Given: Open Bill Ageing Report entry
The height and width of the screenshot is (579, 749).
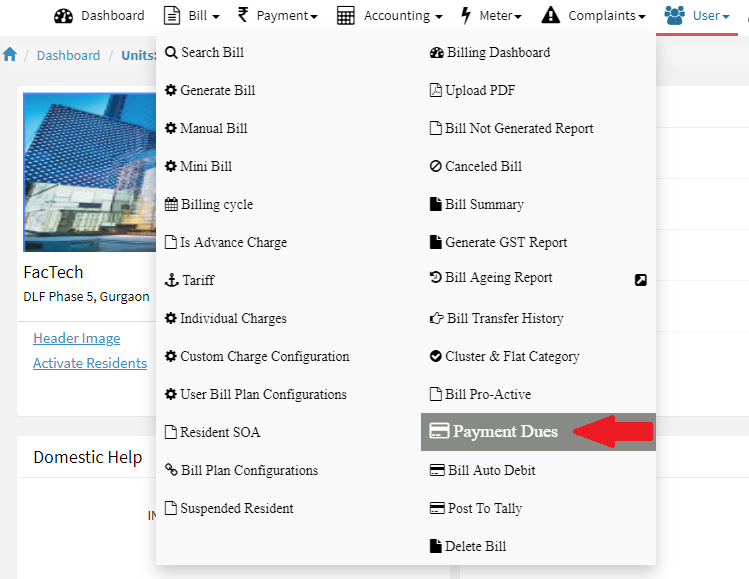Looking at the screenshot, I should click(491, 278).
